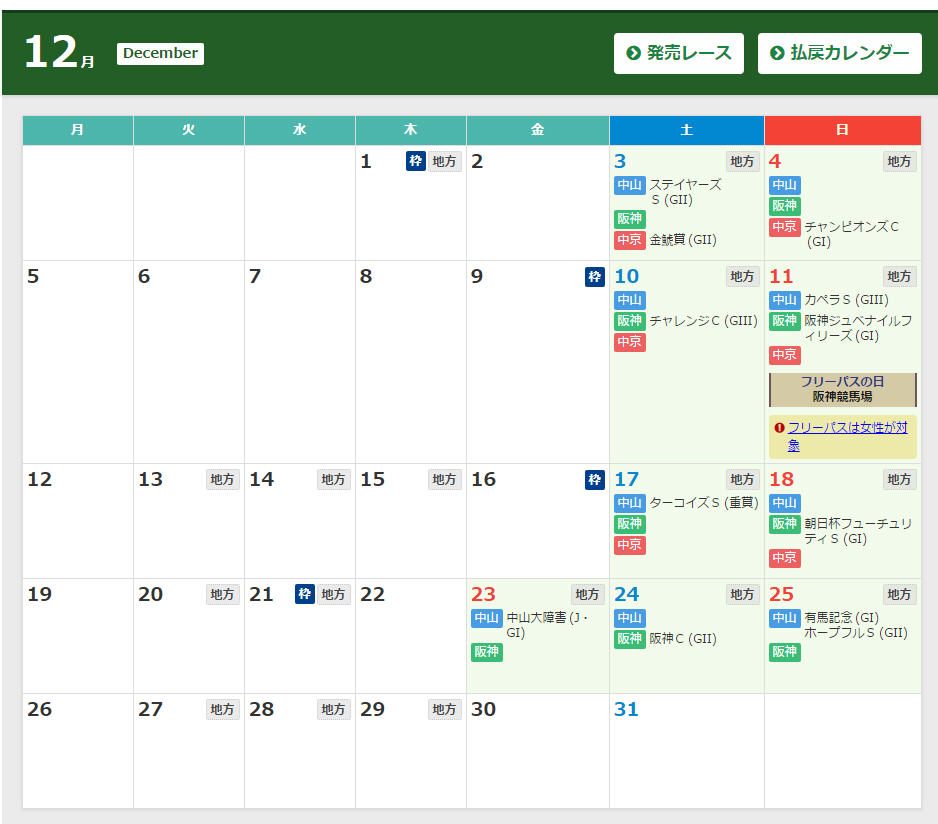Click 地方 tag on December 13
938x824 pixels.
point(222,480)
